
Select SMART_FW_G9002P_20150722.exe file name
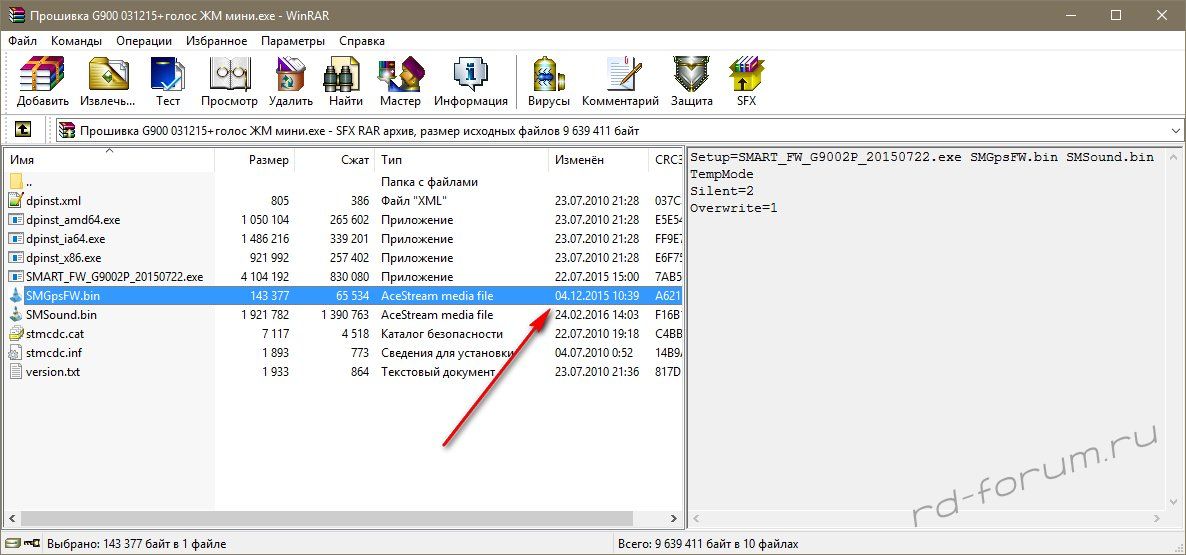click(114, 277)
